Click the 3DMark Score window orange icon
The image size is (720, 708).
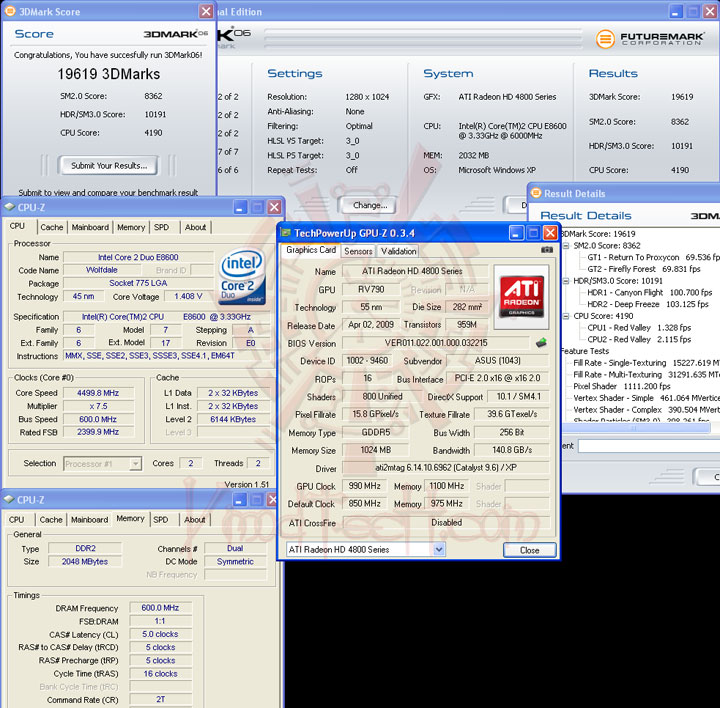10,11
